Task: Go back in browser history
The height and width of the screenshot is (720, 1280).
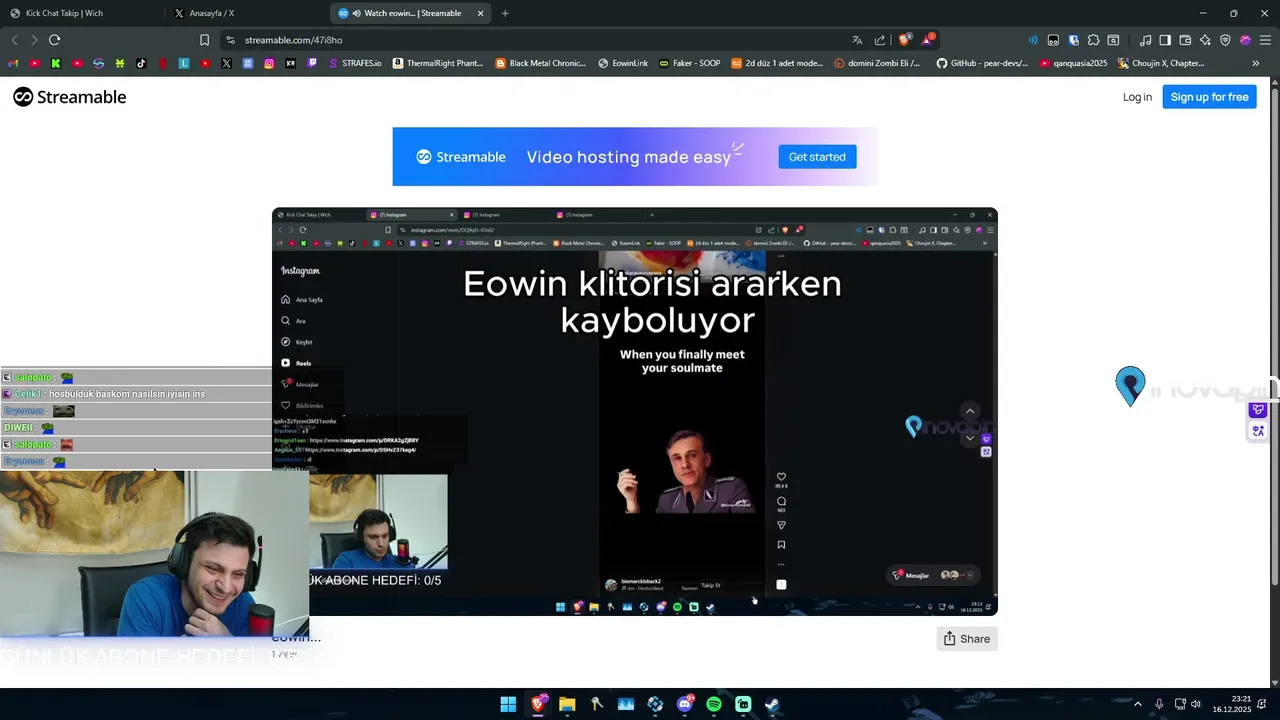Action: (14, 40)
